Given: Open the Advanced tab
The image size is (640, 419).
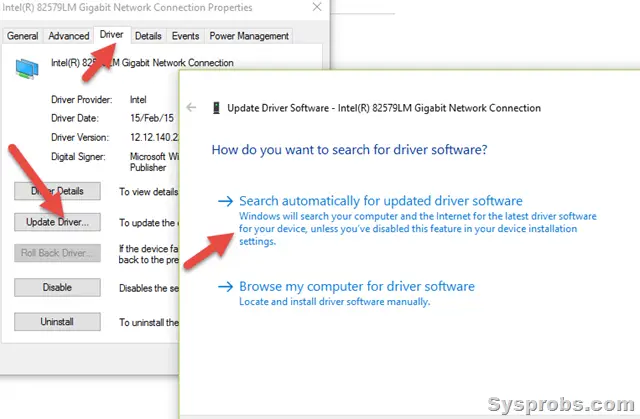Looking at the screenshot, I should coord(69,36).
